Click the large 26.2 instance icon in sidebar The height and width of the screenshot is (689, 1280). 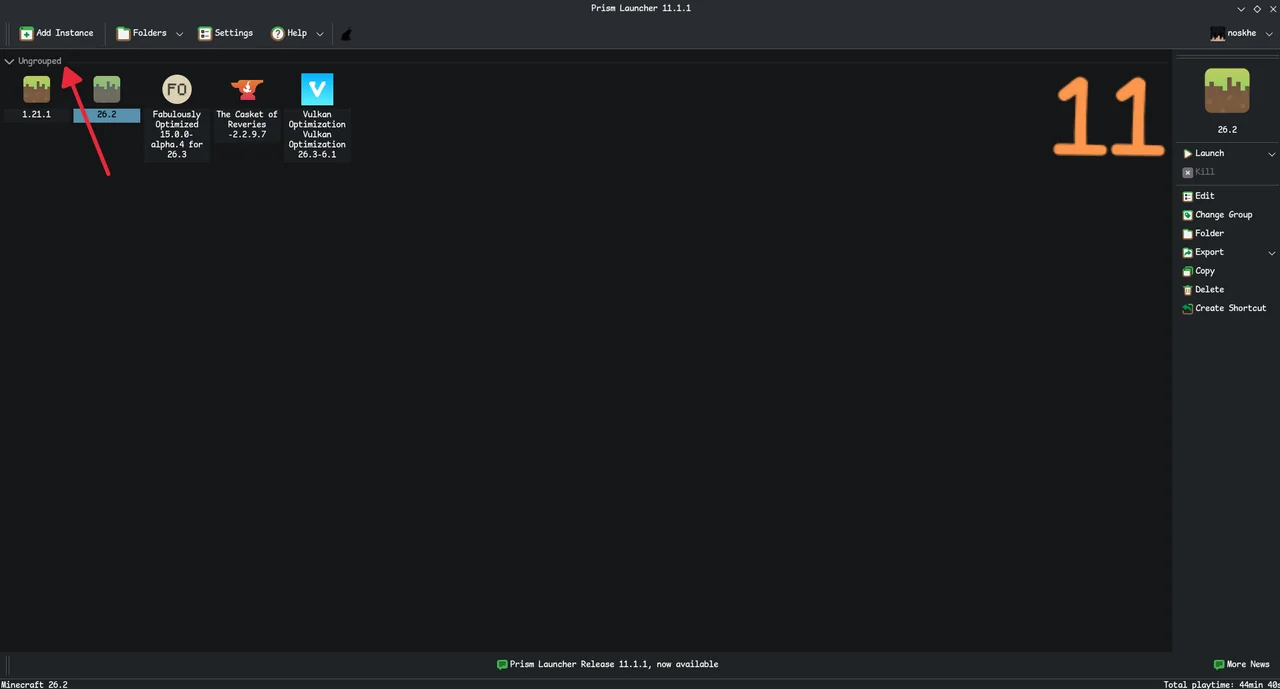coord(1227,91)
